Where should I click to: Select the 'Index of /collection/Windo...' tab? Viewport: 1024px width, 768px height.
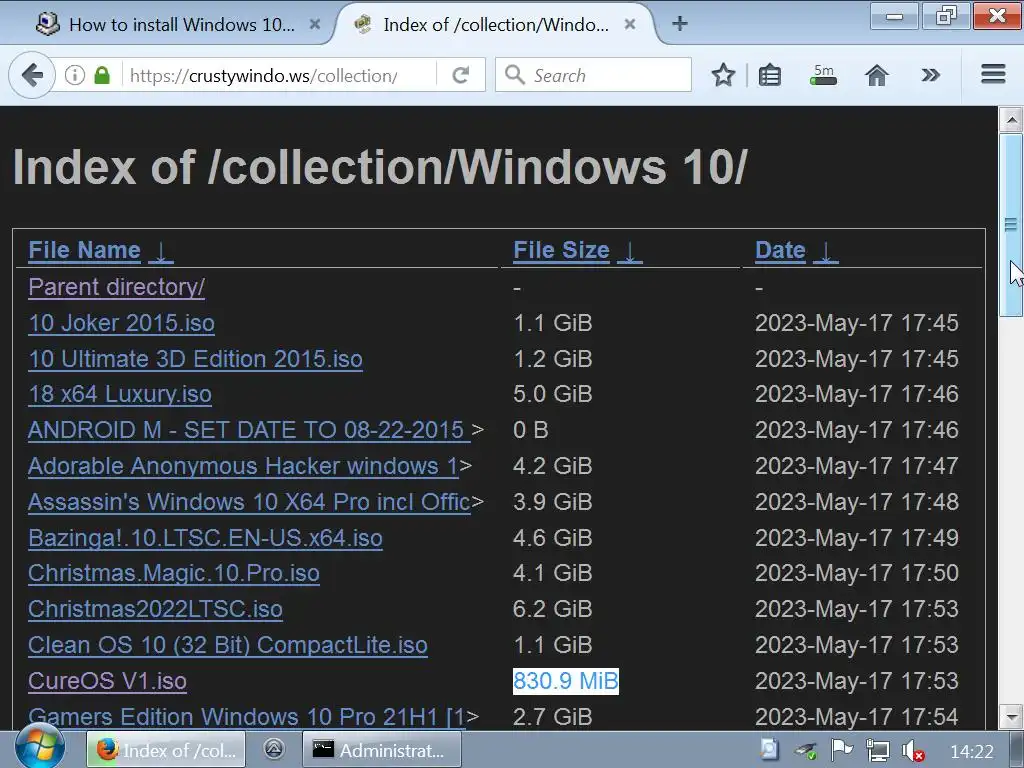495,25
